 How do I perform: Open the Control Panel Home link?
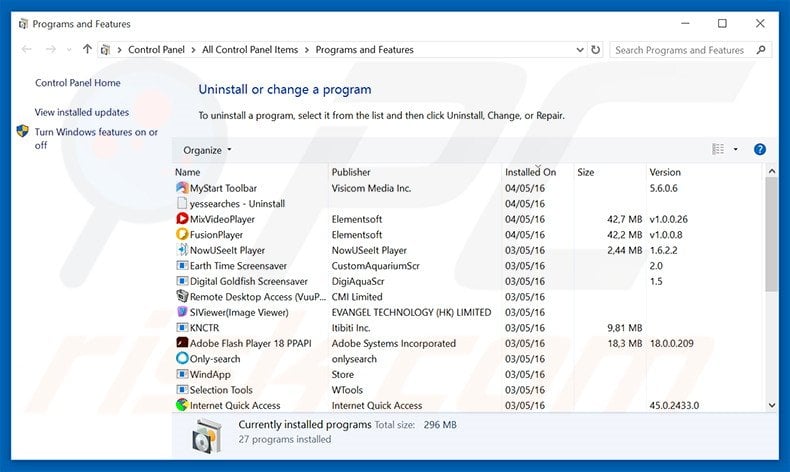coord(78,83)
